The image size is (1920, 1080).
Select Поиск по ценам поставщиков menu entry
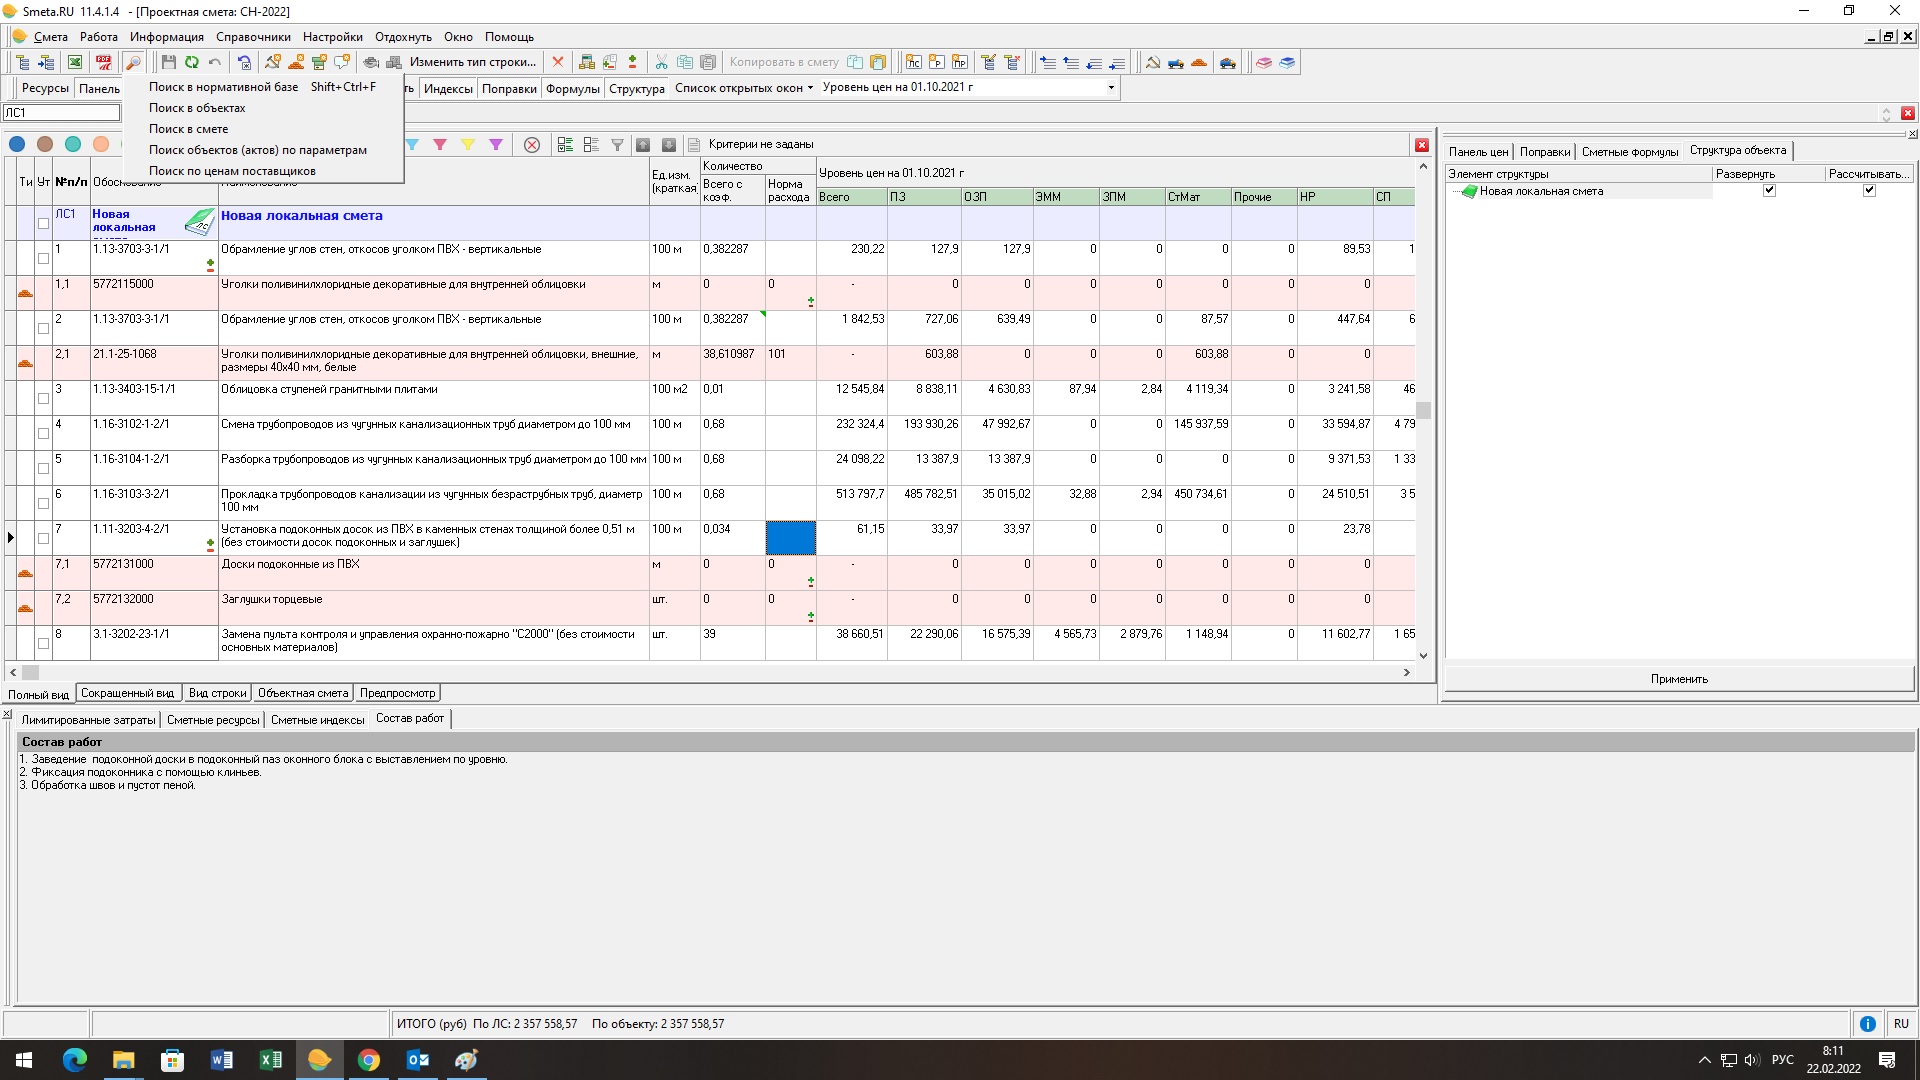(263, 171)
